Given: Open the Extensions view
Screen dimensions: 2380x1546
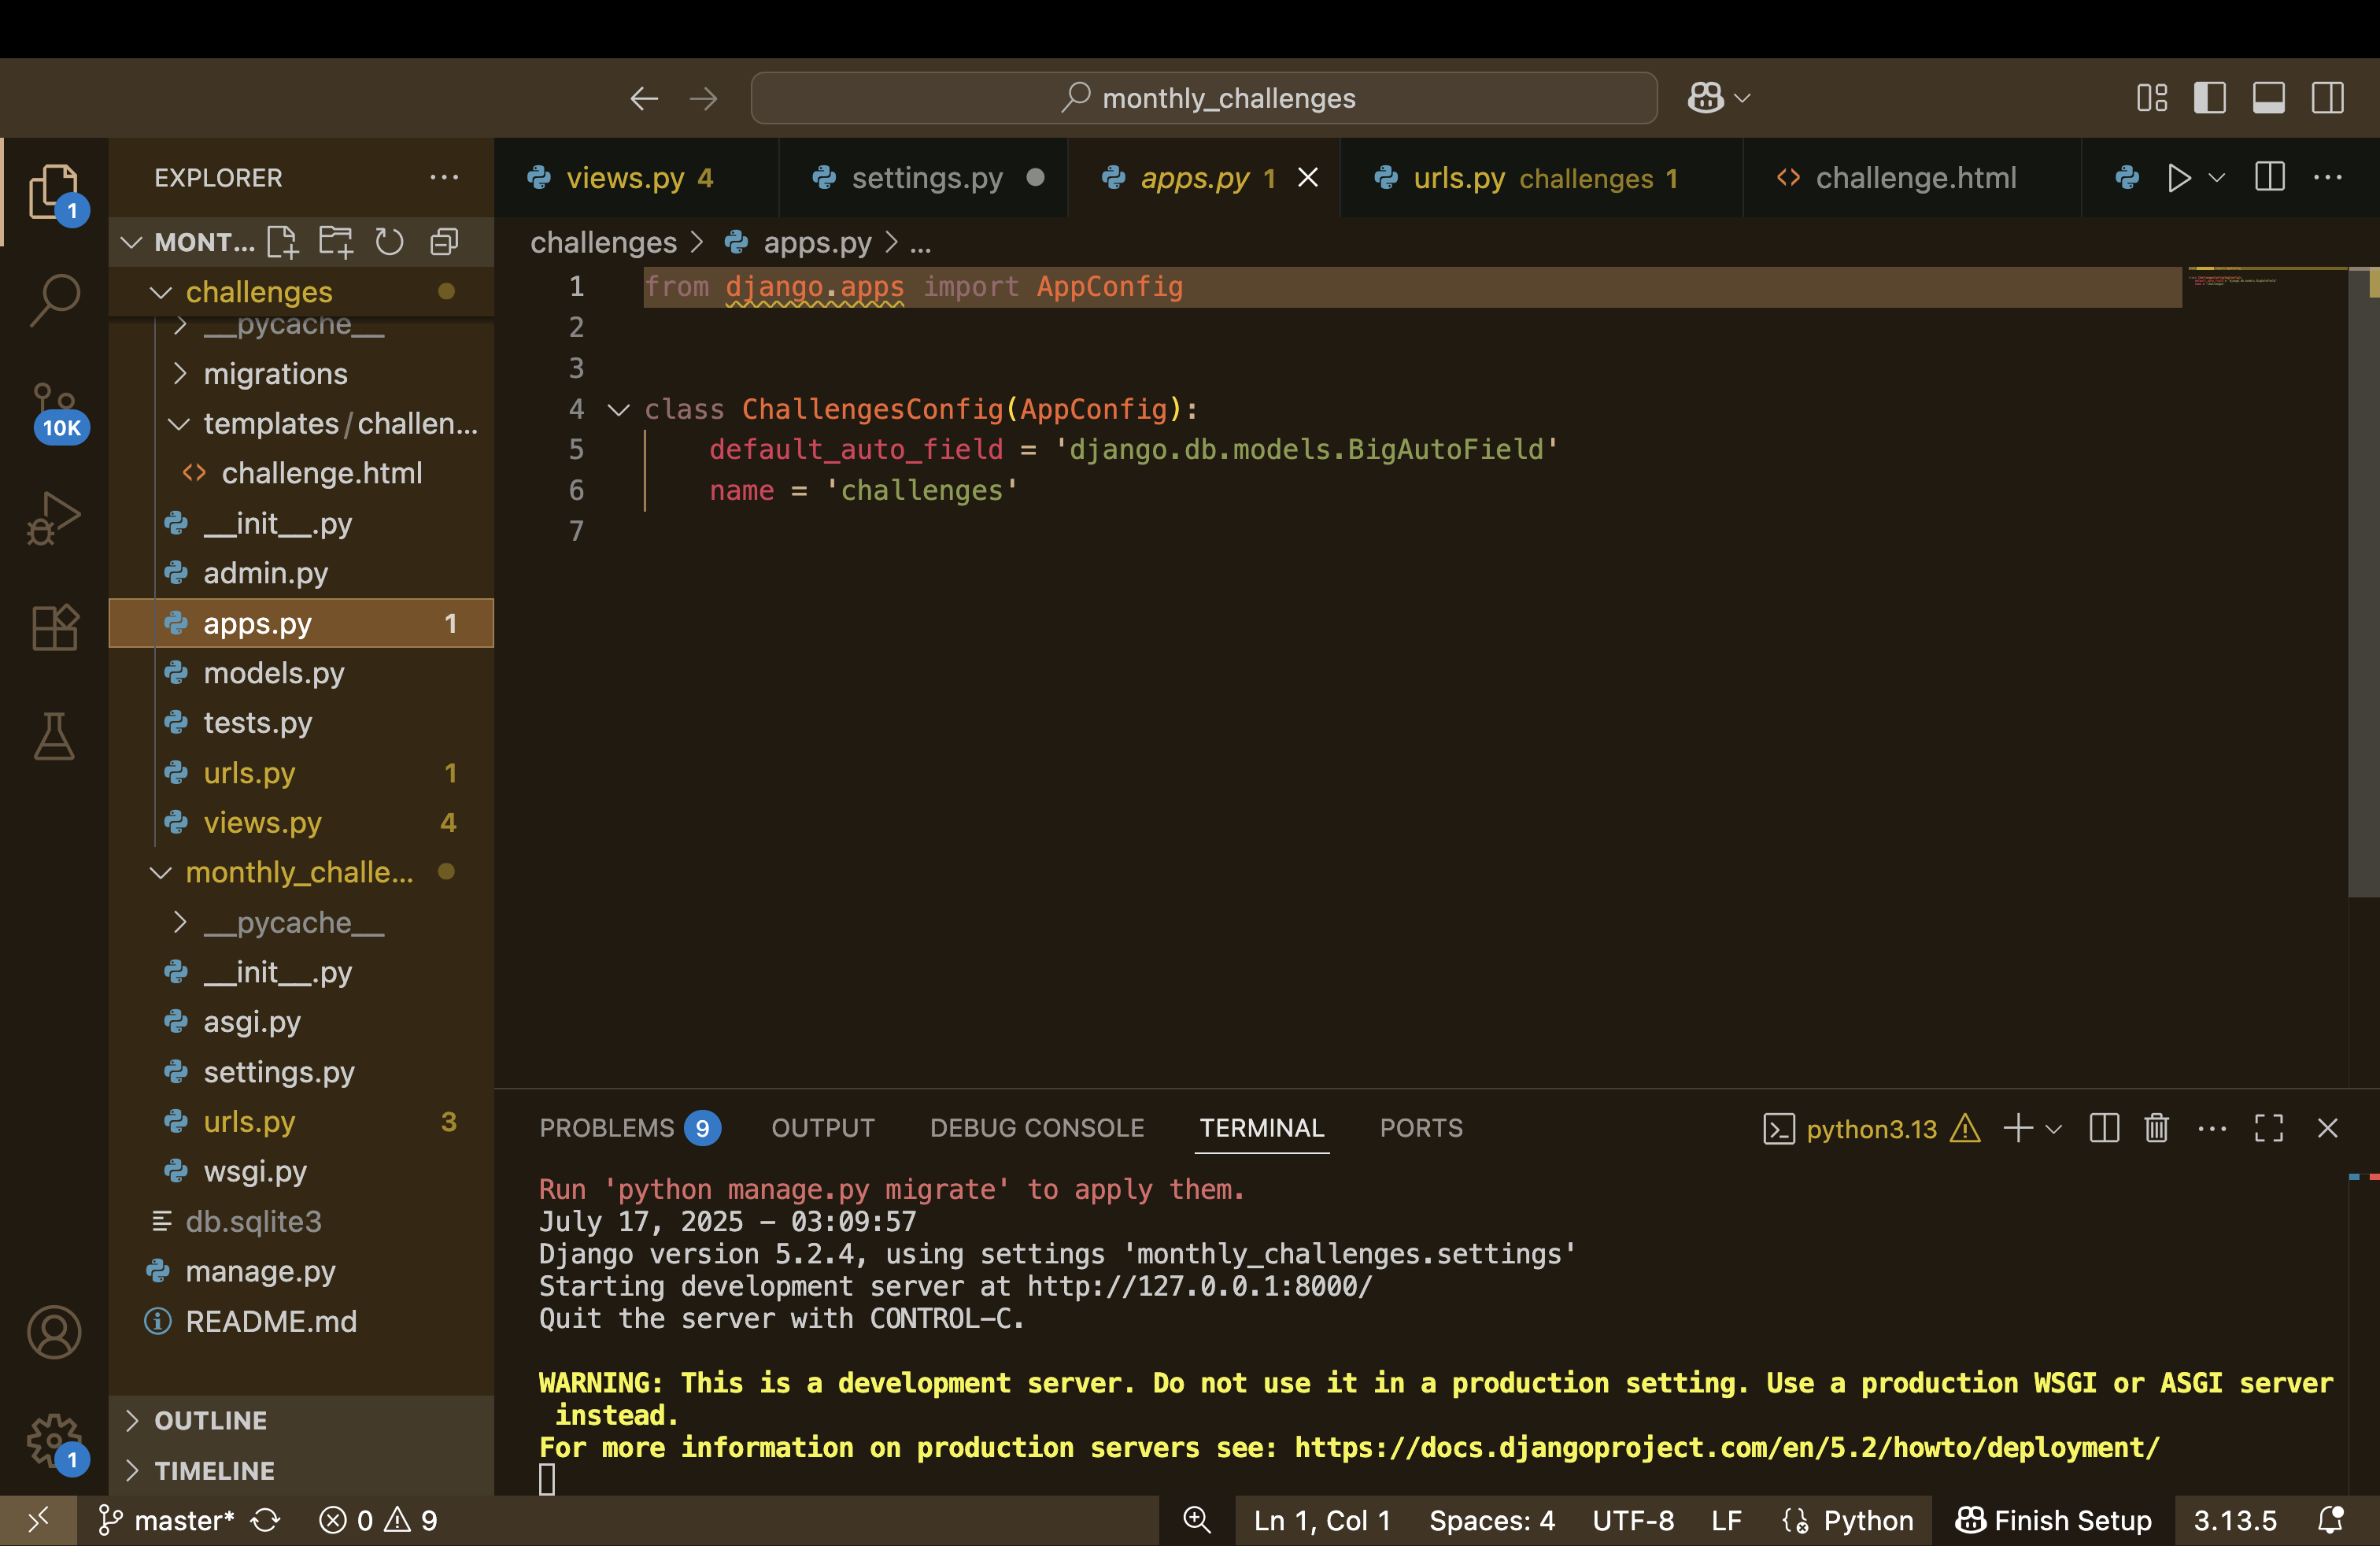Looking at the screenshot, I should click(x=54, y=627).
